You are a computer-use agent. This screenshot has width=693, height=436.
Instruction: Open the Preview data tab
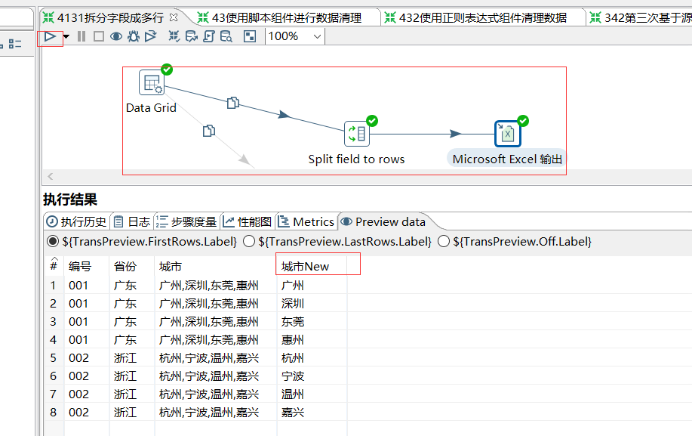tap(383, 222)
